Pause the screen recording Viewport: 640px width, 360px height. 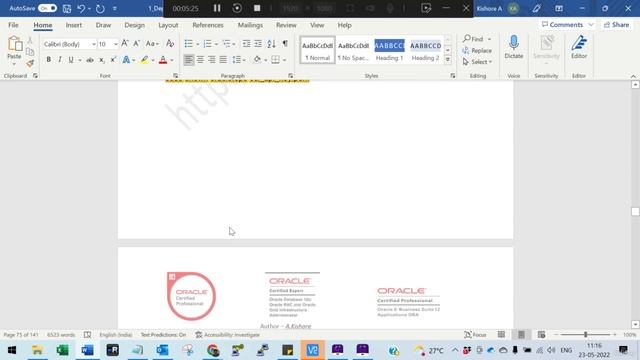tap(217, 8)
